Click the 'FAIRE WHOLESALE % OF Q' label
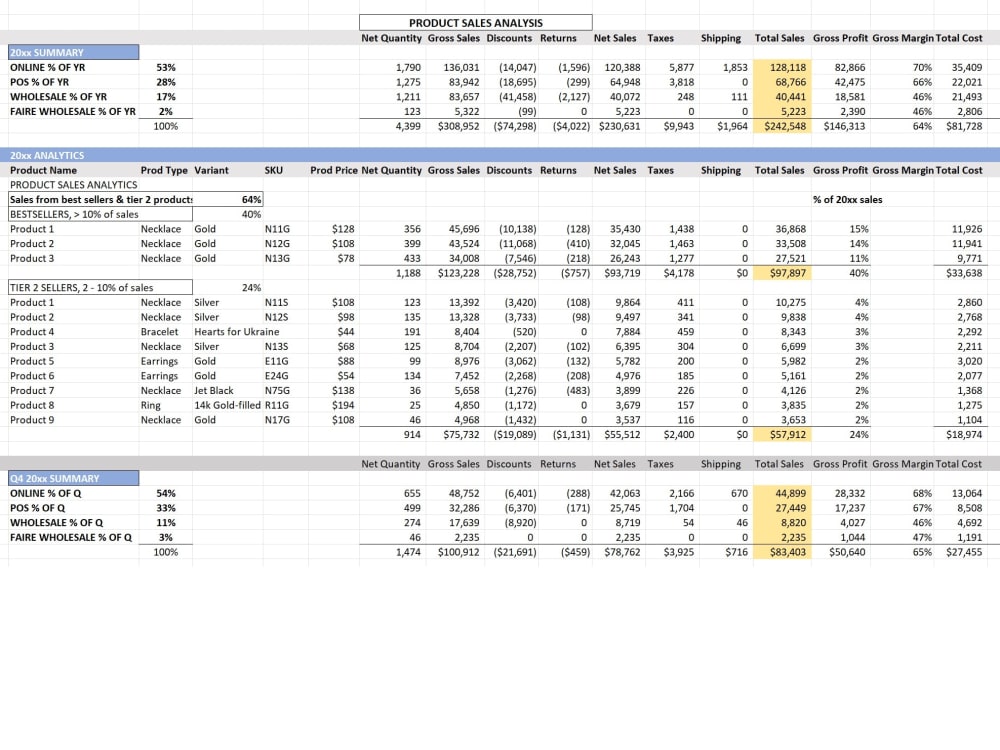 pyautogui.click(x=71, y=537)
